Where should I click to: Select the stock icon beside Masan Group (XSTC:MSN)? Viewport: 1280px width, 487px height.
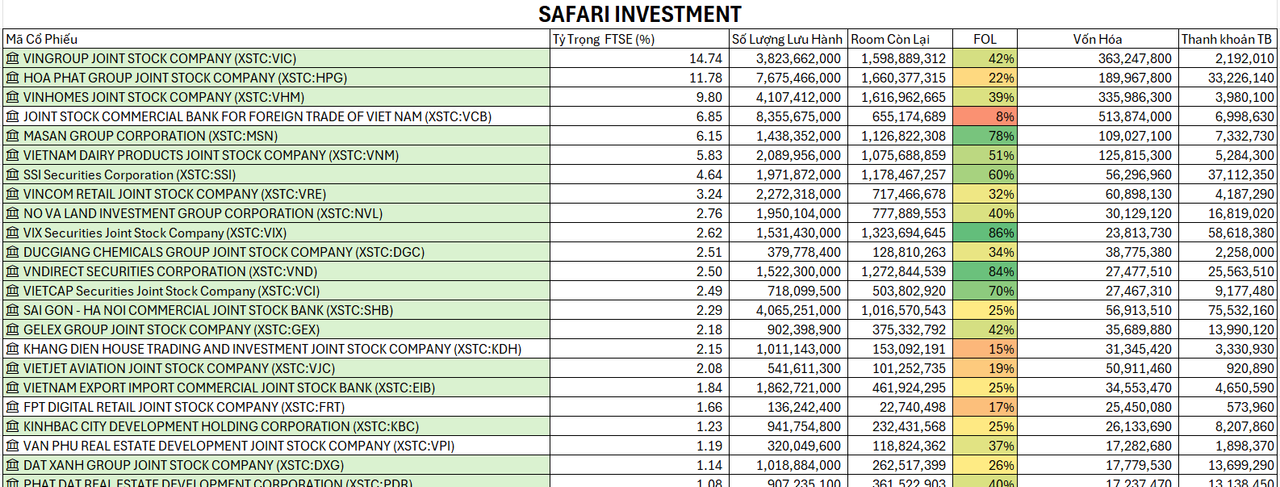coord(13,136)
